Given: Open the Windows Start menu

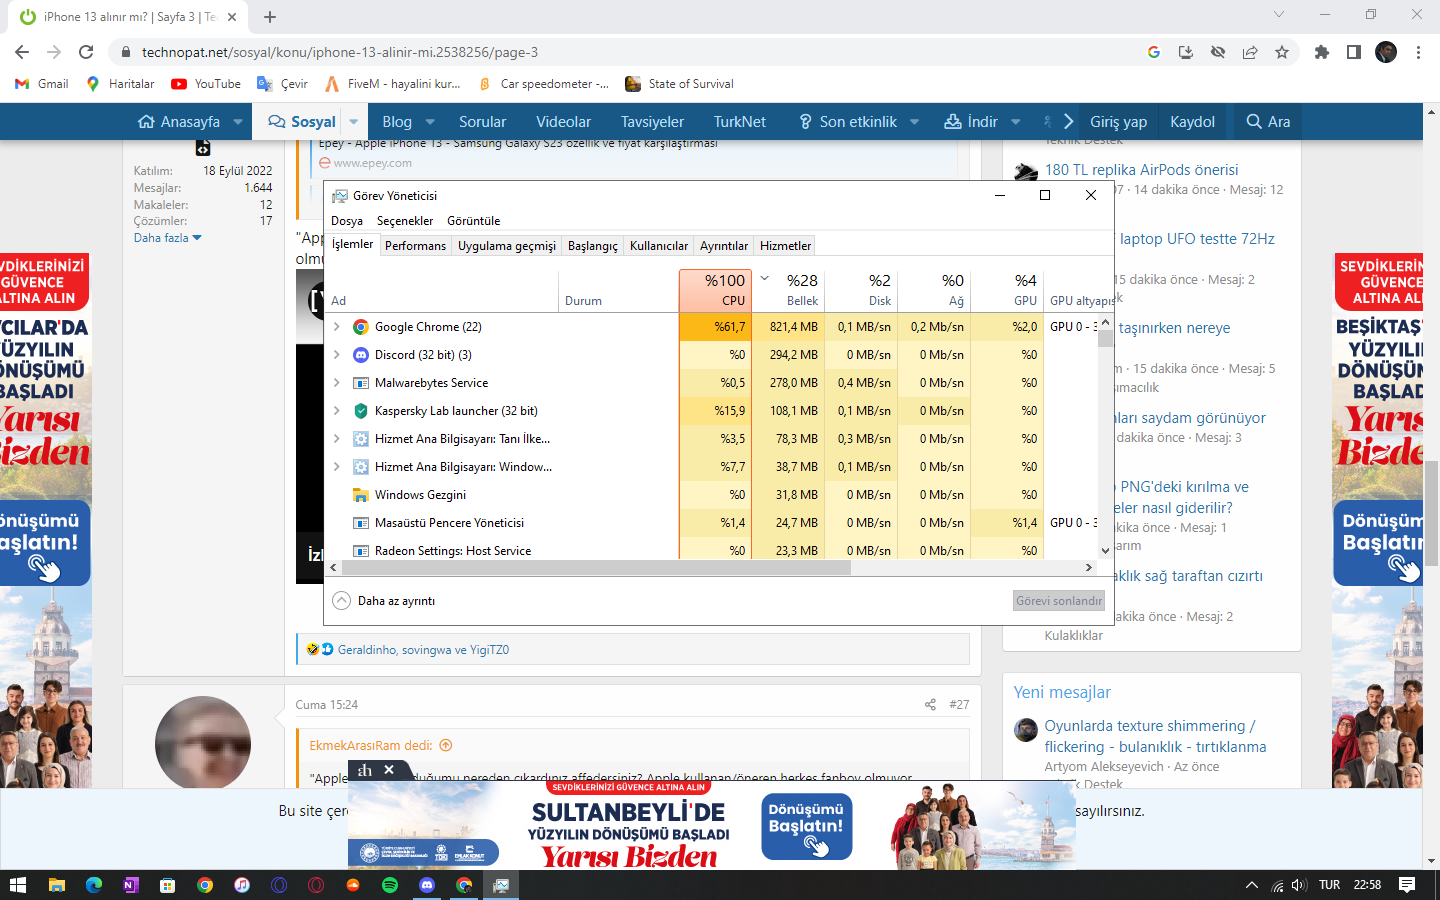Looking at the screenshot, I should (x=17, y=885).
